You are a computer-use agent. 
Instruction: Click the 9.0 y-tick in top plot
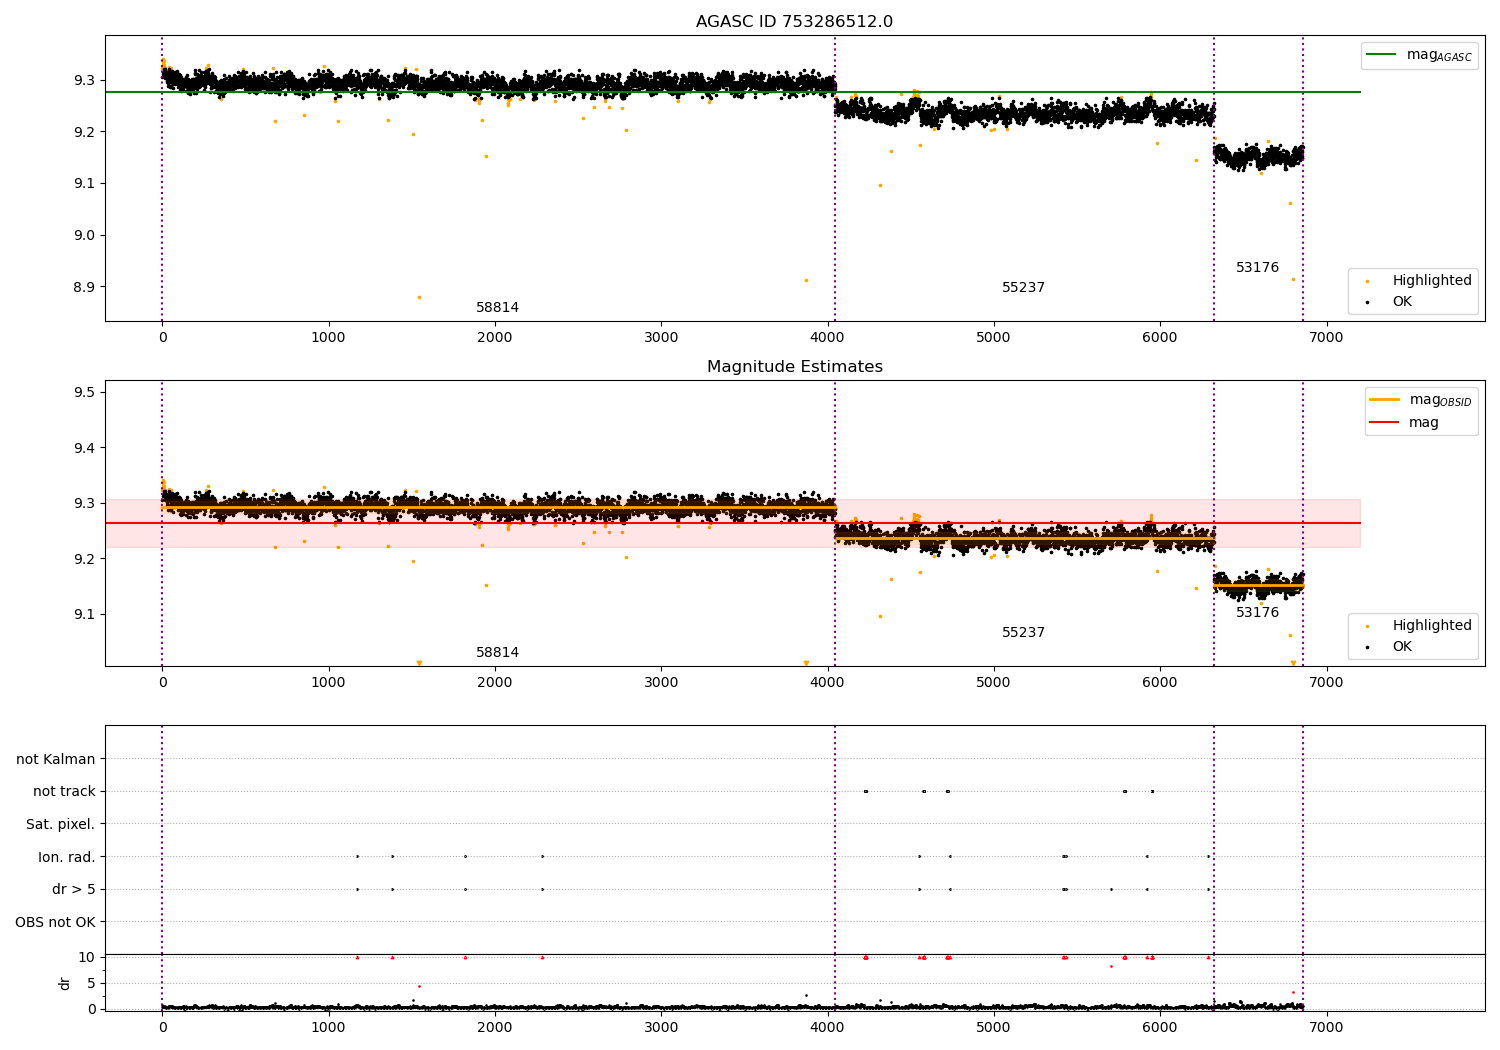coord(85,235)
